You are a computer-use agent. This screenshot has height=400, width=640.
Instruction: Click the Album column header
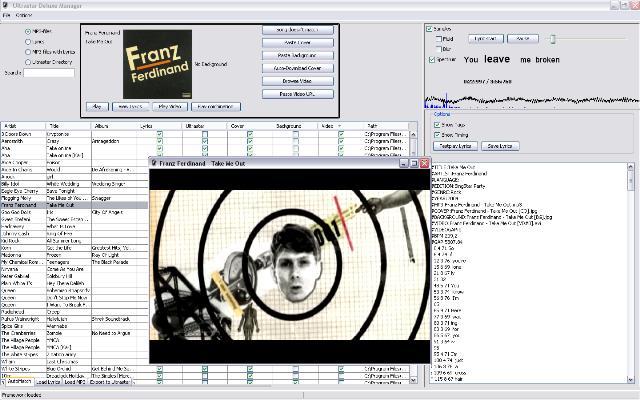(114, 126)
